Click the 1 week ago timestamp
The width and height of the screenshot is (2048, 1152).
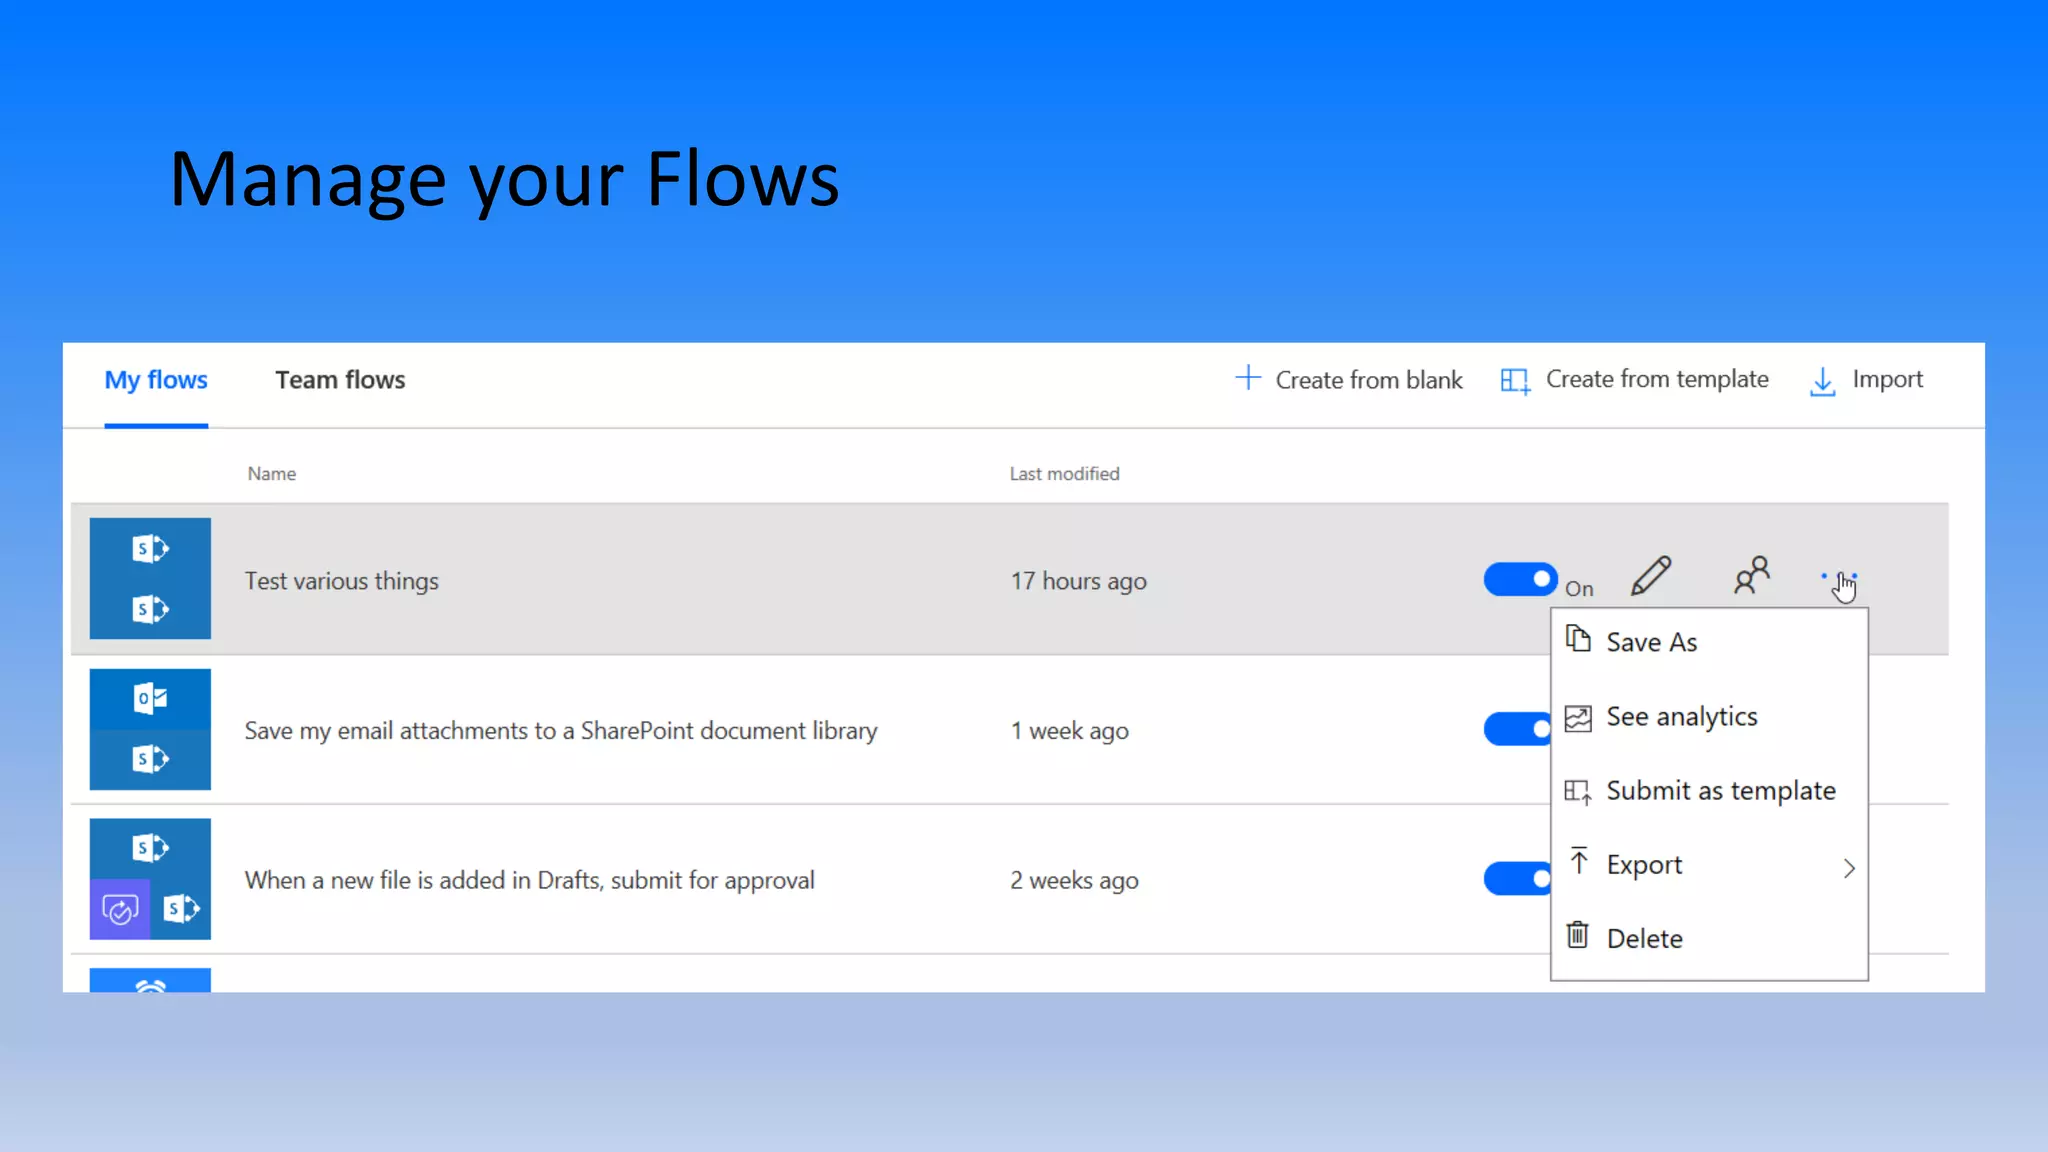(x=1069, y=731)
